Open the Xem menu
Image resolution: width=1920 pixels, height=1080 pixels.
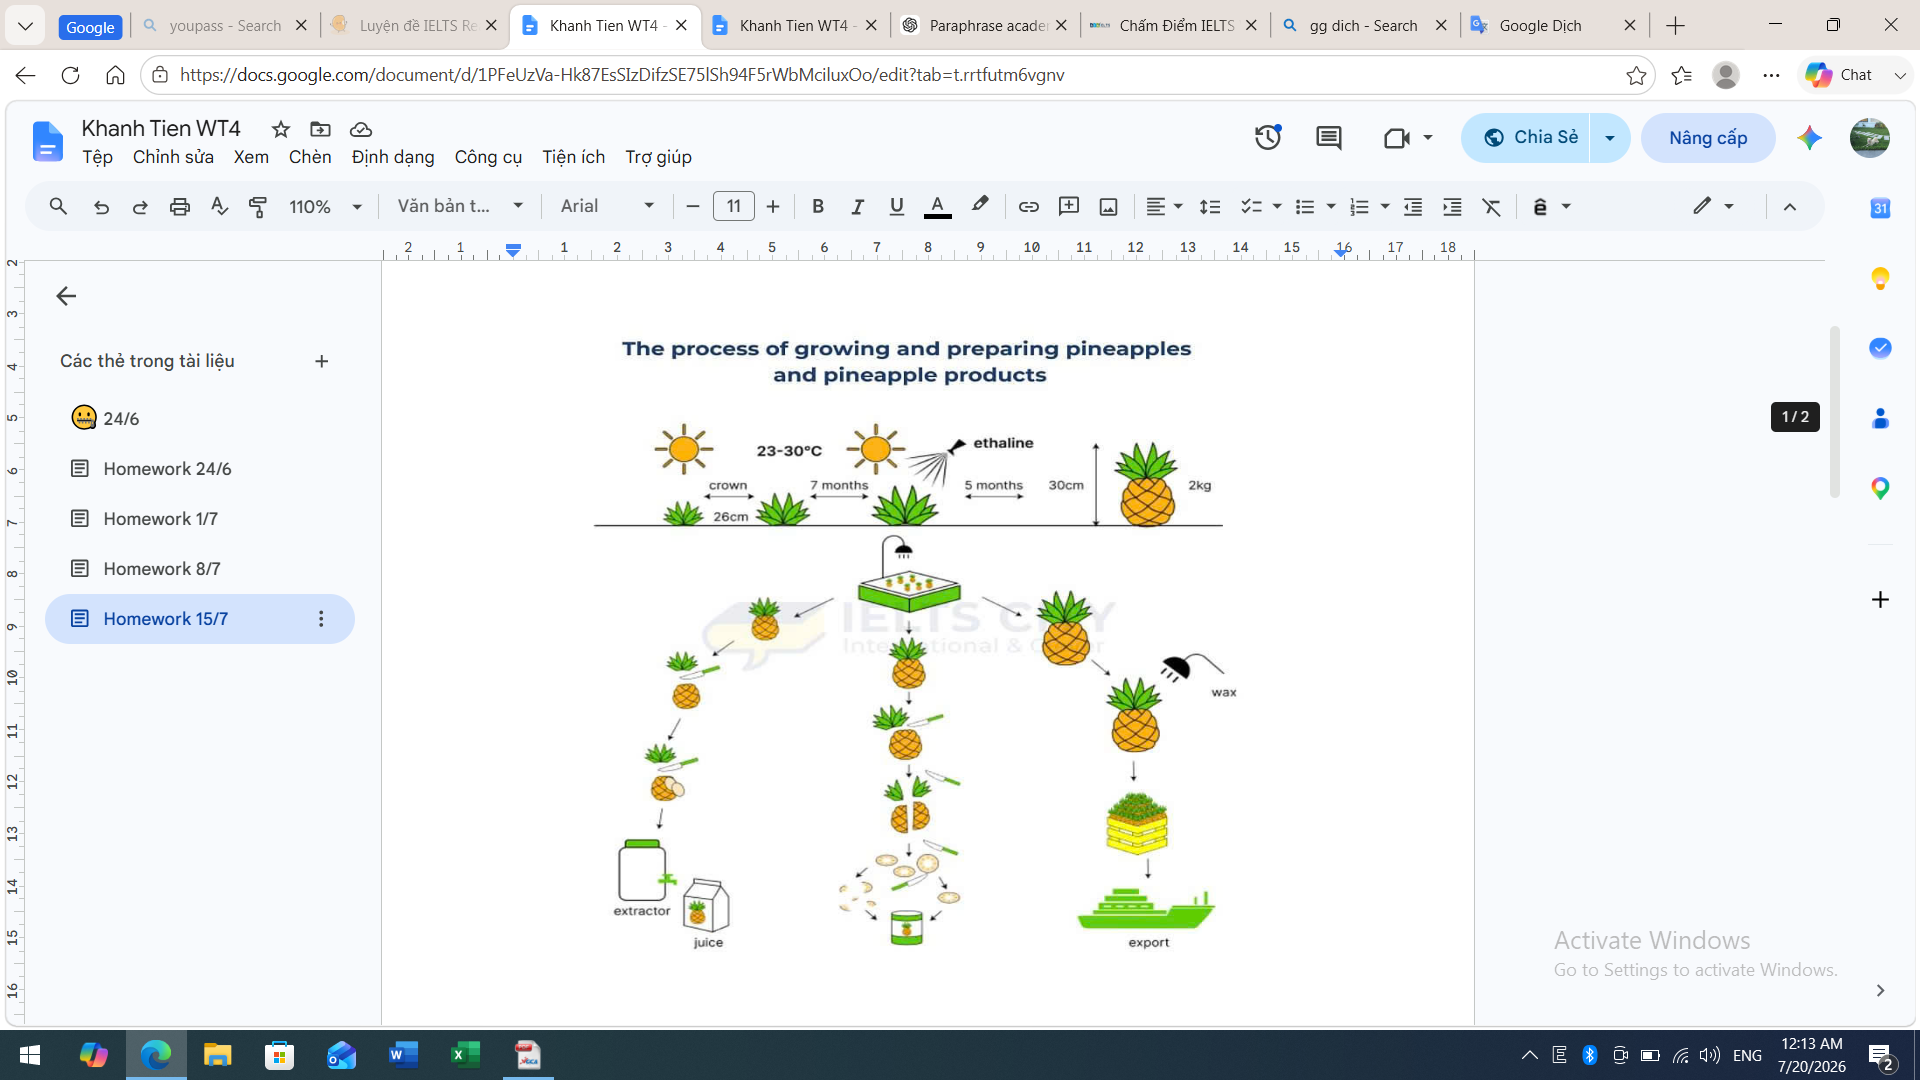pyautogui.click(x=251, y=157)
